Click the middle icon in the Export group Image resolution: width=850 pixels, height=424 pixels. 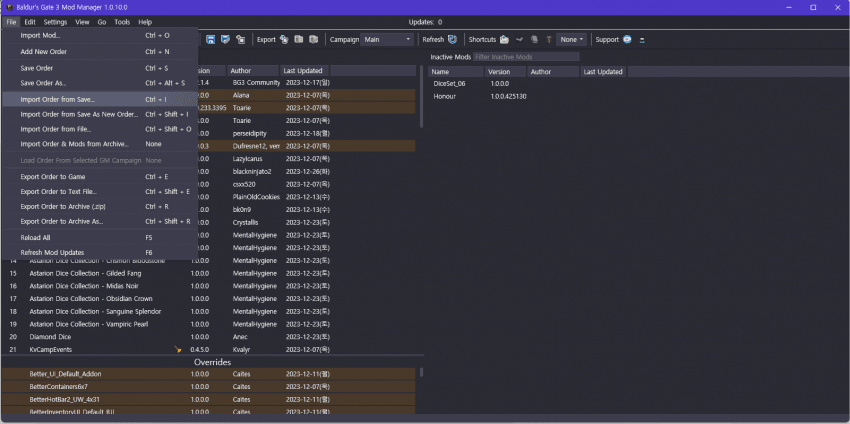pos(299,40)
